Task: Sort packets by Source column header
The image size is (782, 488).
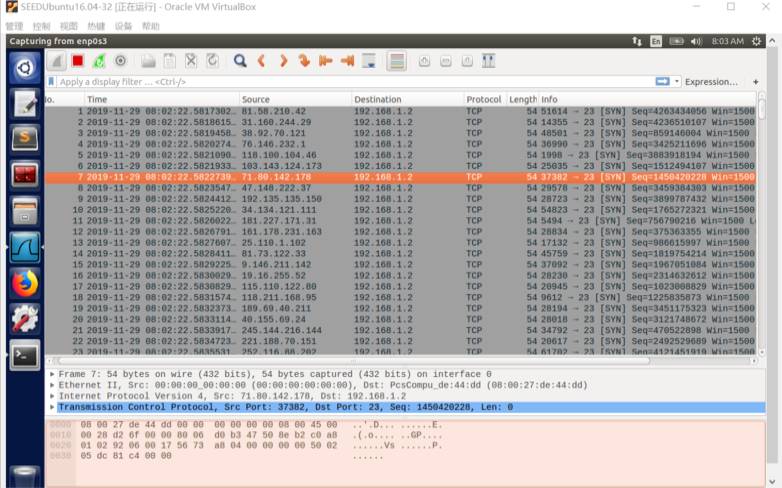Action: coord(294,100)
